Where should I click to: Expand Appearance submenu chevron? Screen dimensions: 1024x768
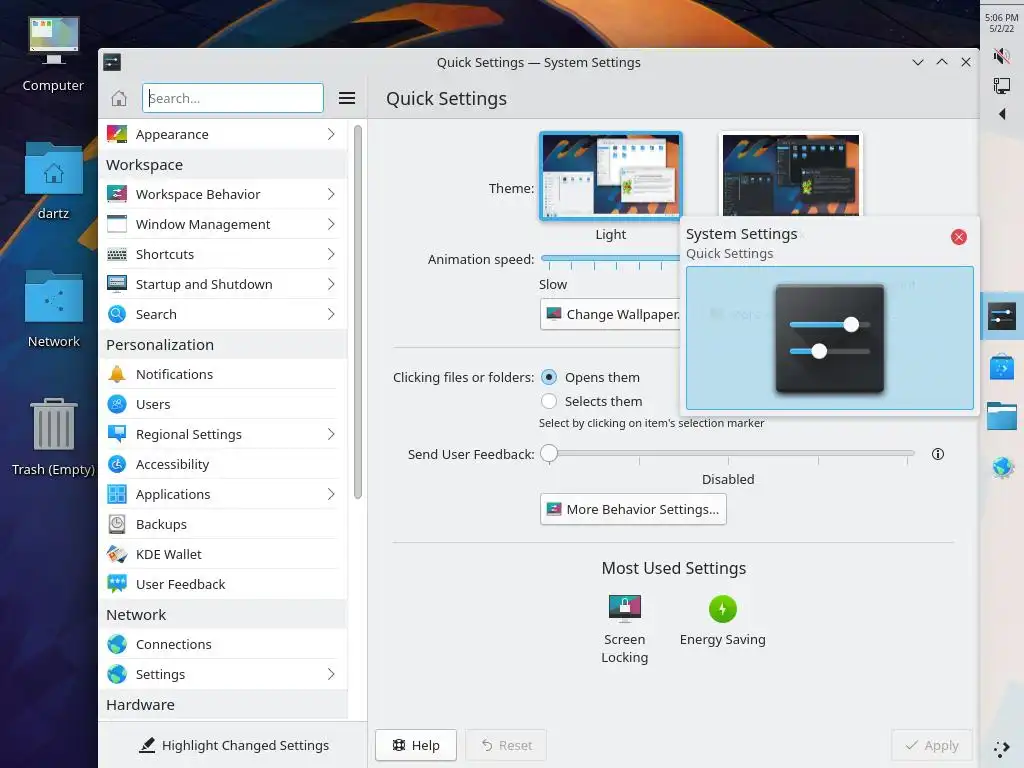click(331, 134)
